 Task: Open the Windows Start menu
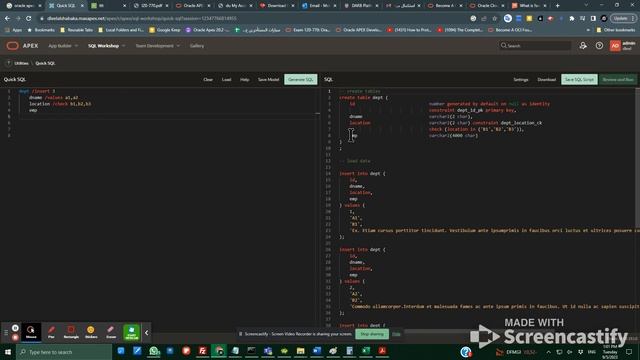pos(8,352)
